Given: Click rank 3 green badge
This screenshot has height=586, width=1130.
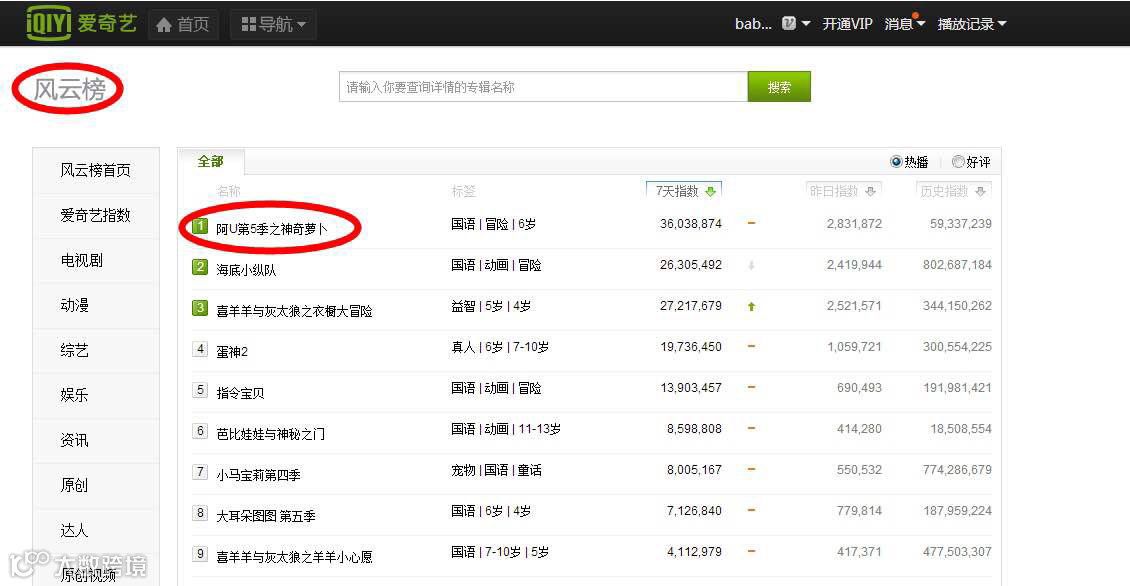Looking at the screenshot, I should (x=200, y=308).
